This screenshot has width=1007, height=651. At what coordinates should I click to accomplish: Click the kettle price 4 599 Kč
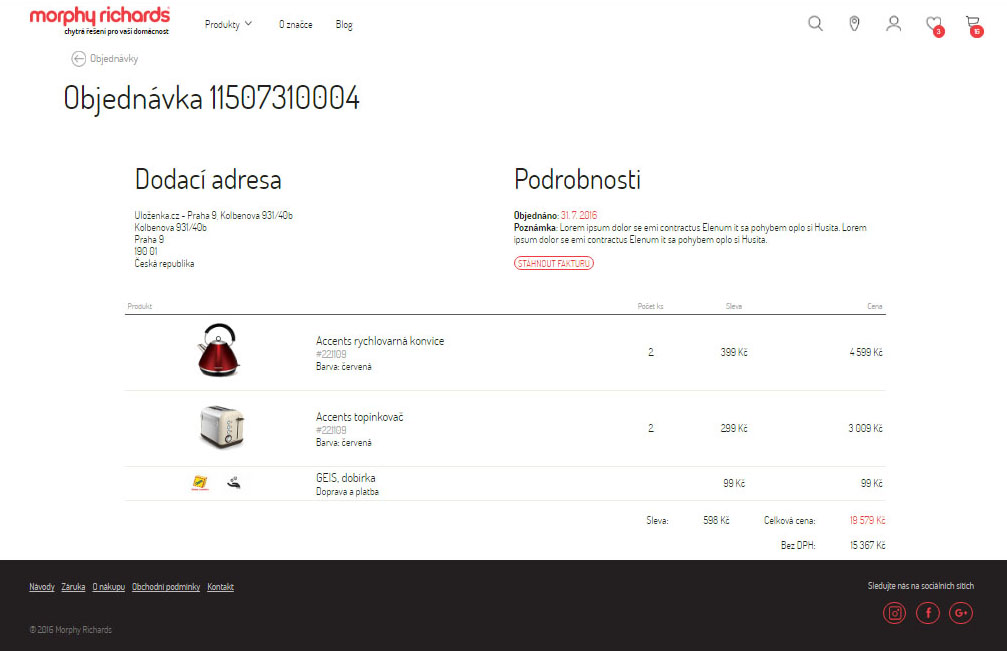coord(866,352)
